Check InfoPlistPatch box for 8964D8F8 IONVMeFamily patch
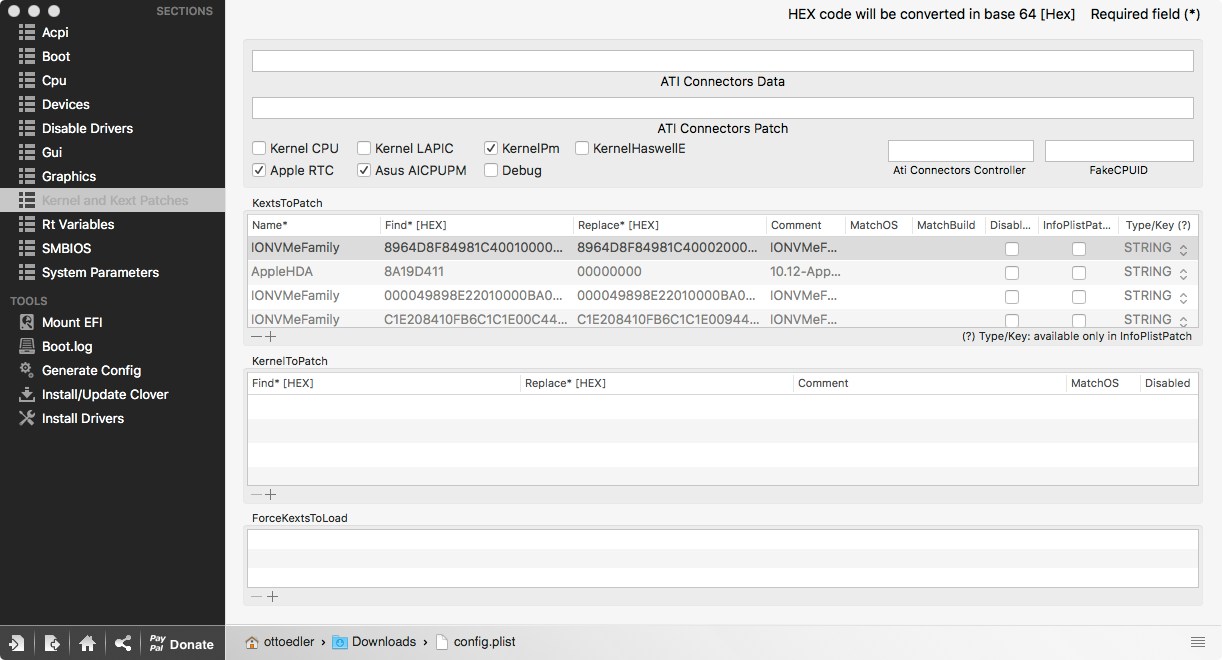The height and width of the screenshot is (660, 1222). pyautogui.click(x=1079, y=248)
